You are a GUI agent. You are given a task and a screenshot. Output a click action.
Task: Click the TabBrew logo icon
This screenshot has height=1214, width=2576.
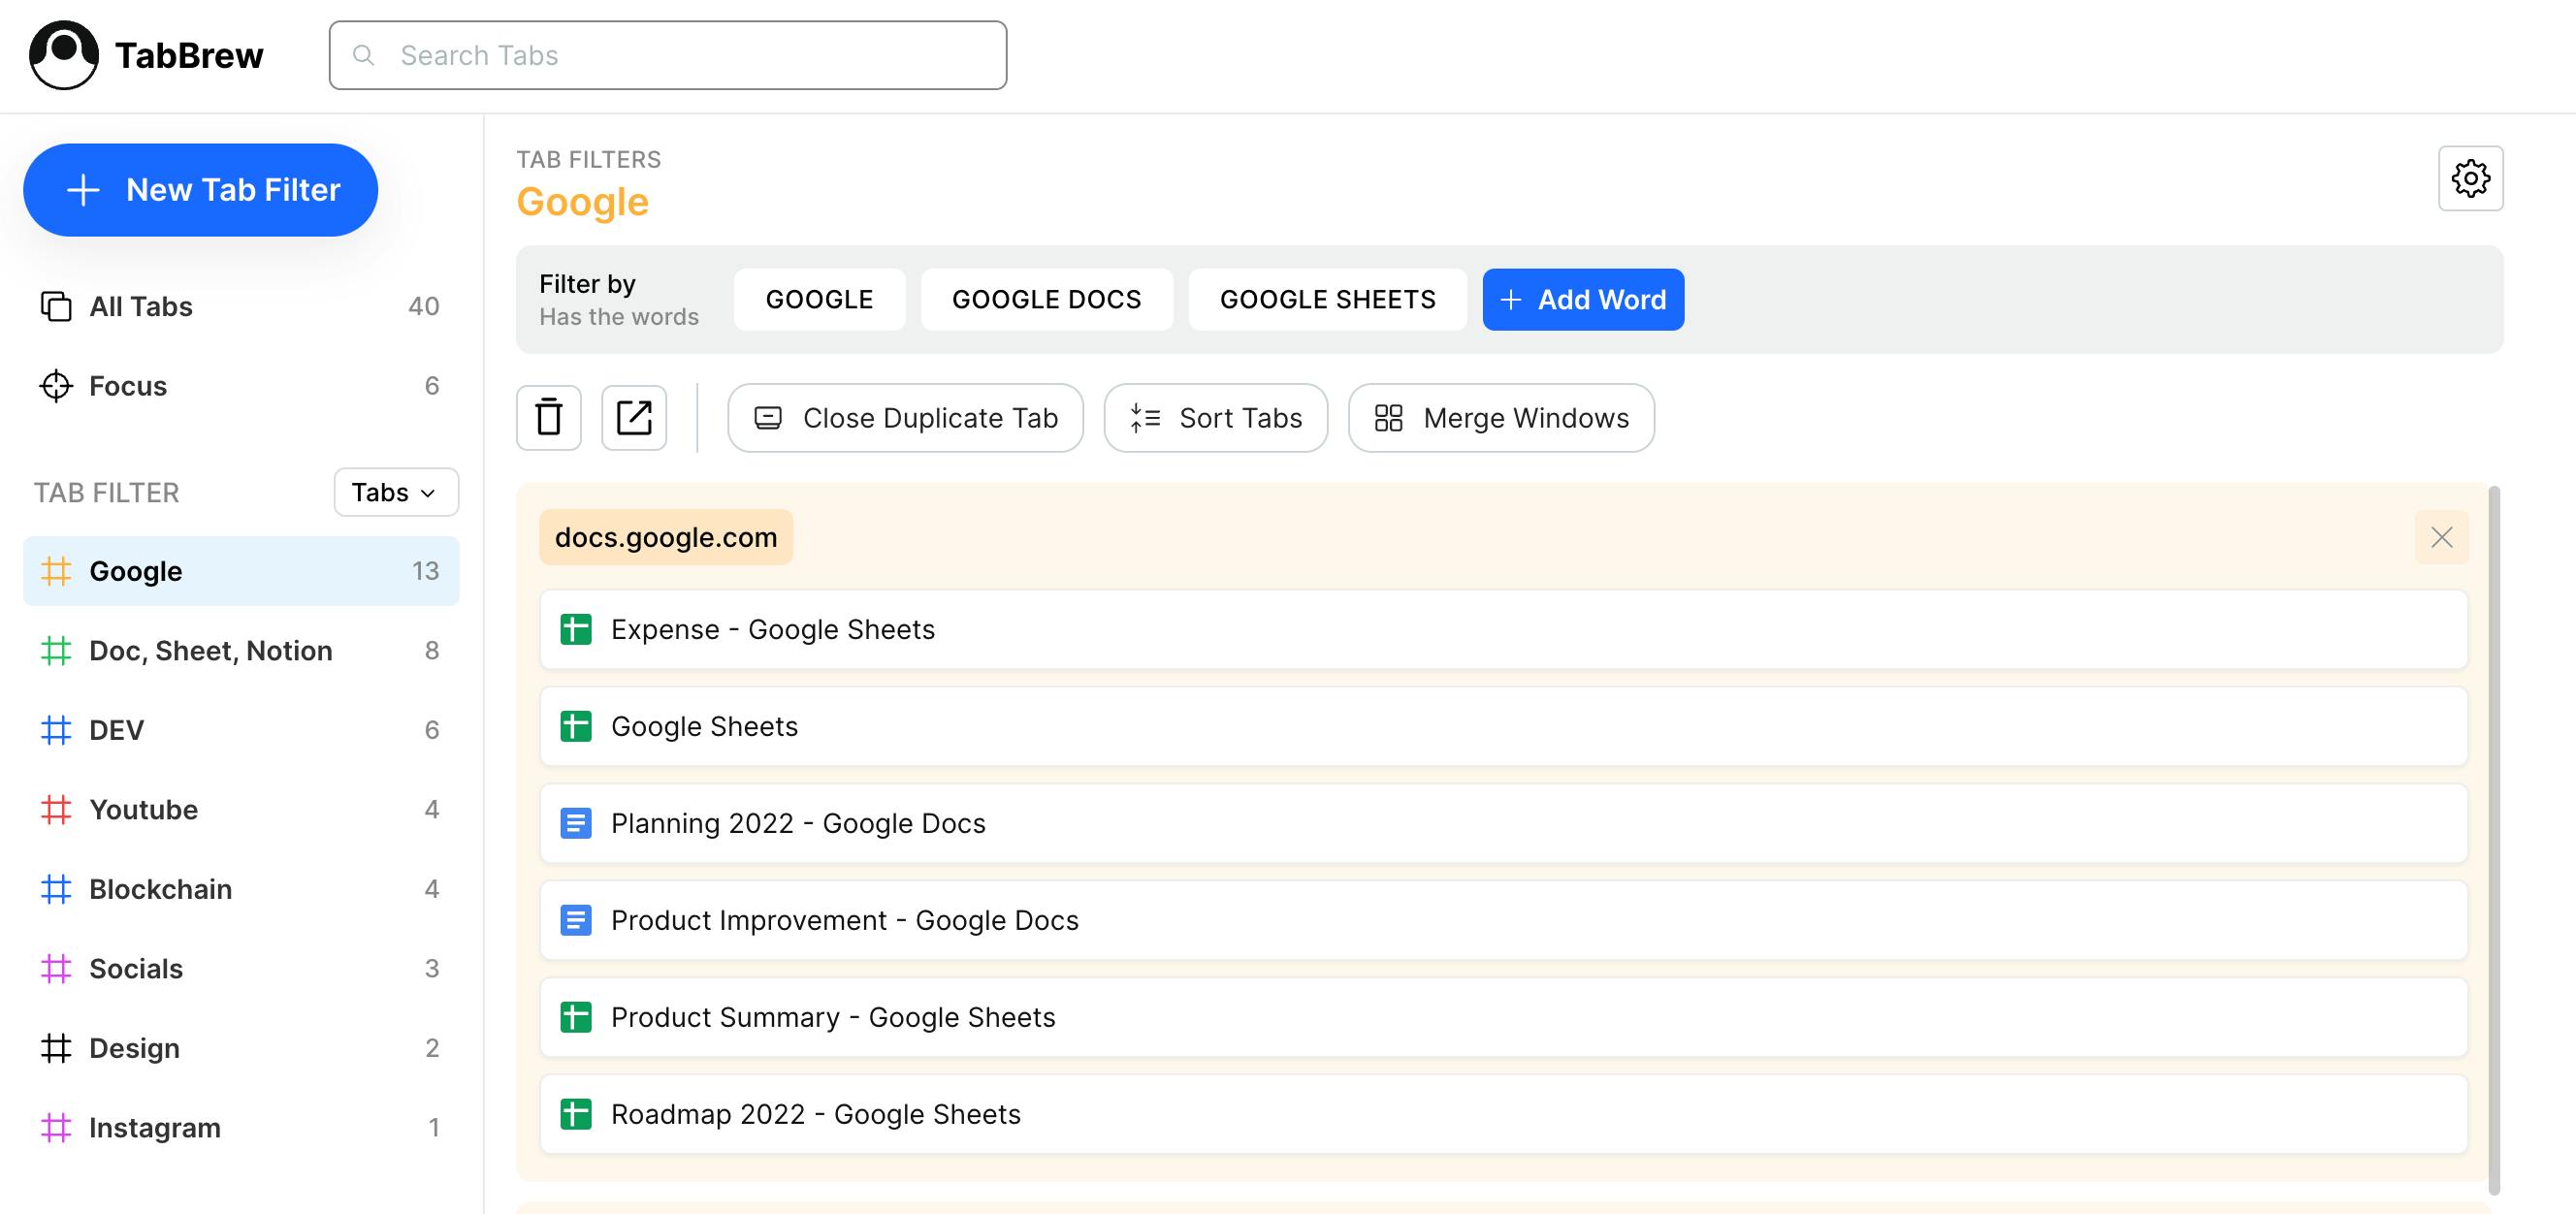[64, 55]
